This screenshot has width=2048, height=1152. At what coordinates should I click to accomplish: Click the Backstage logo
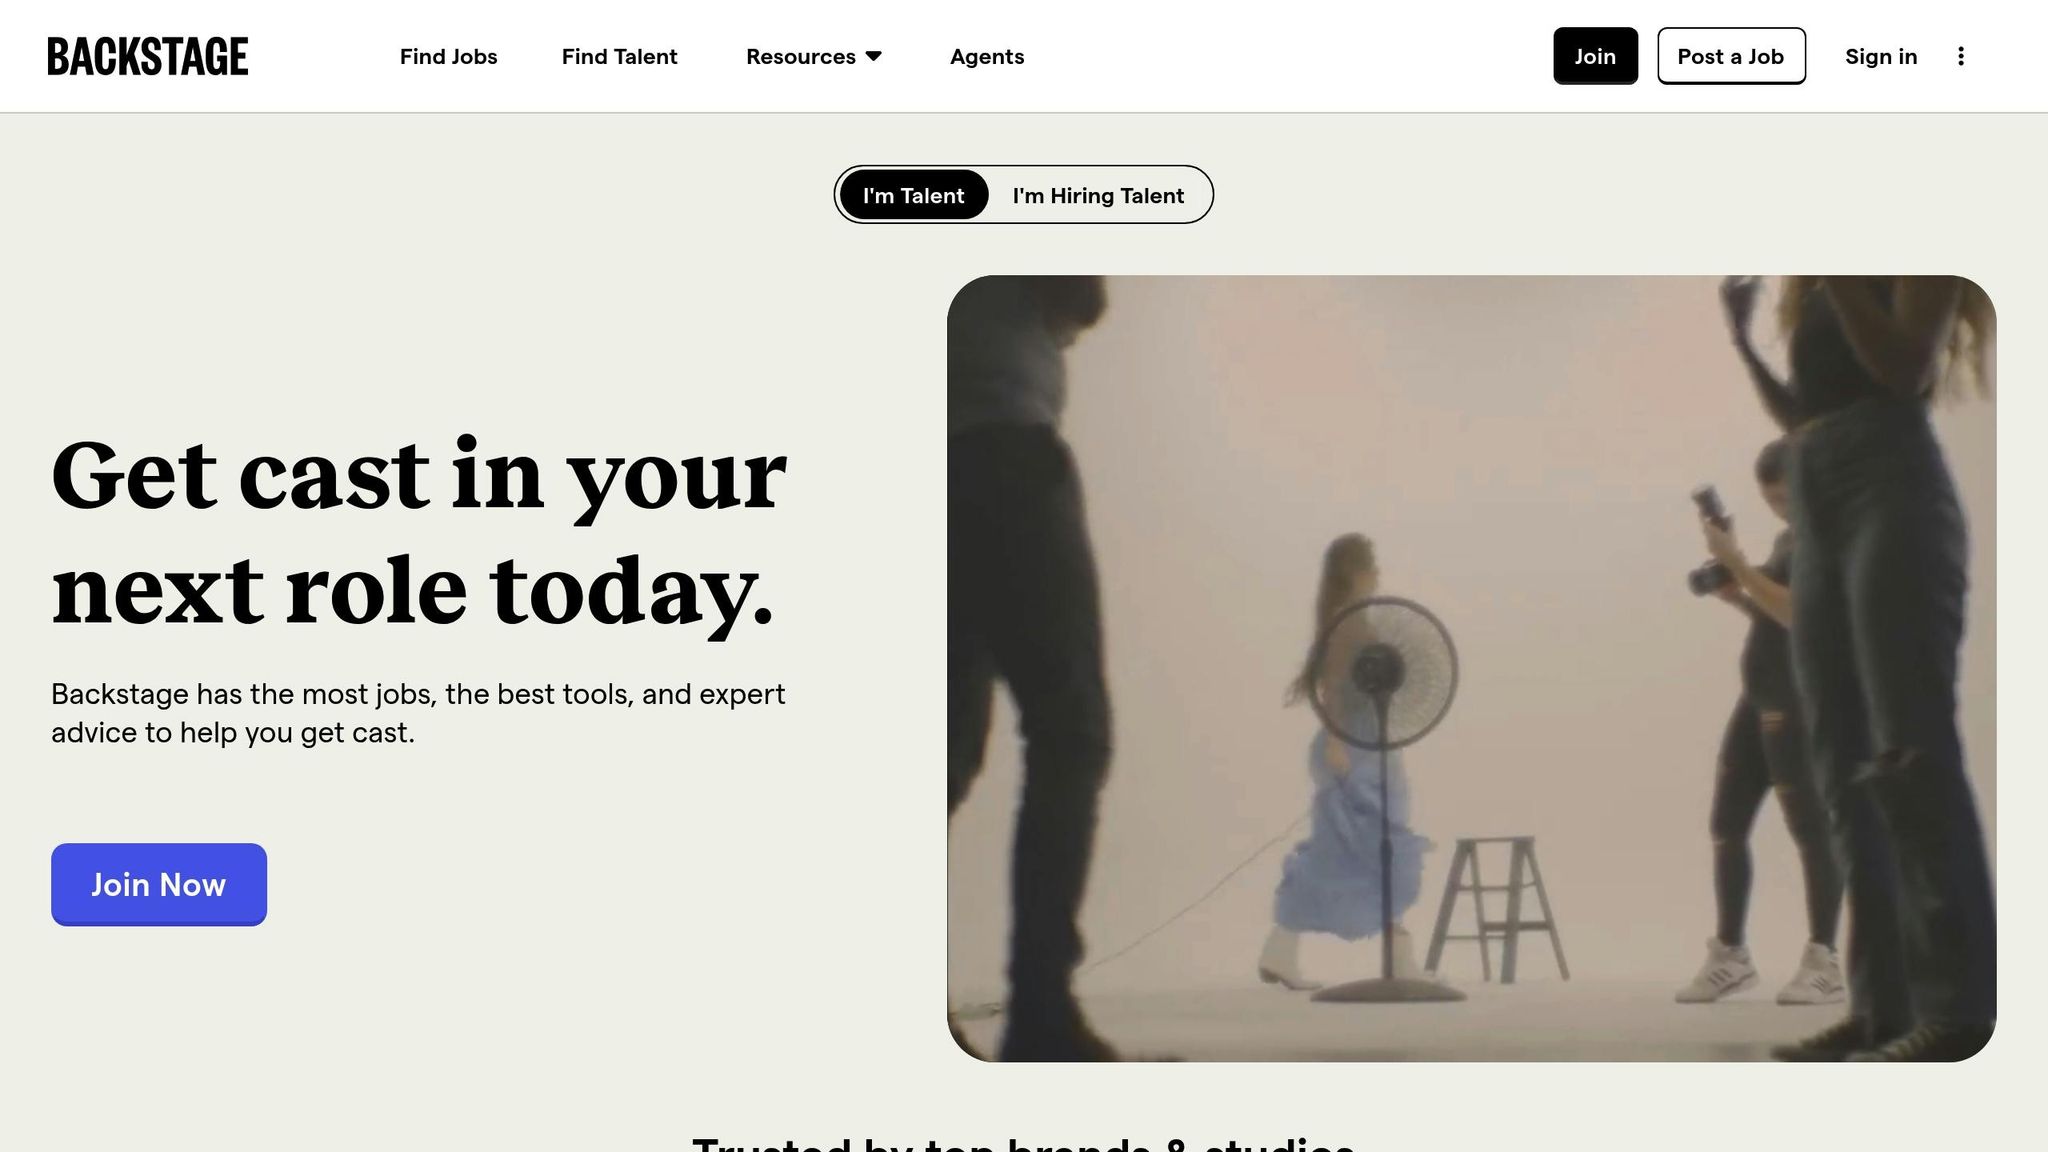148,56
